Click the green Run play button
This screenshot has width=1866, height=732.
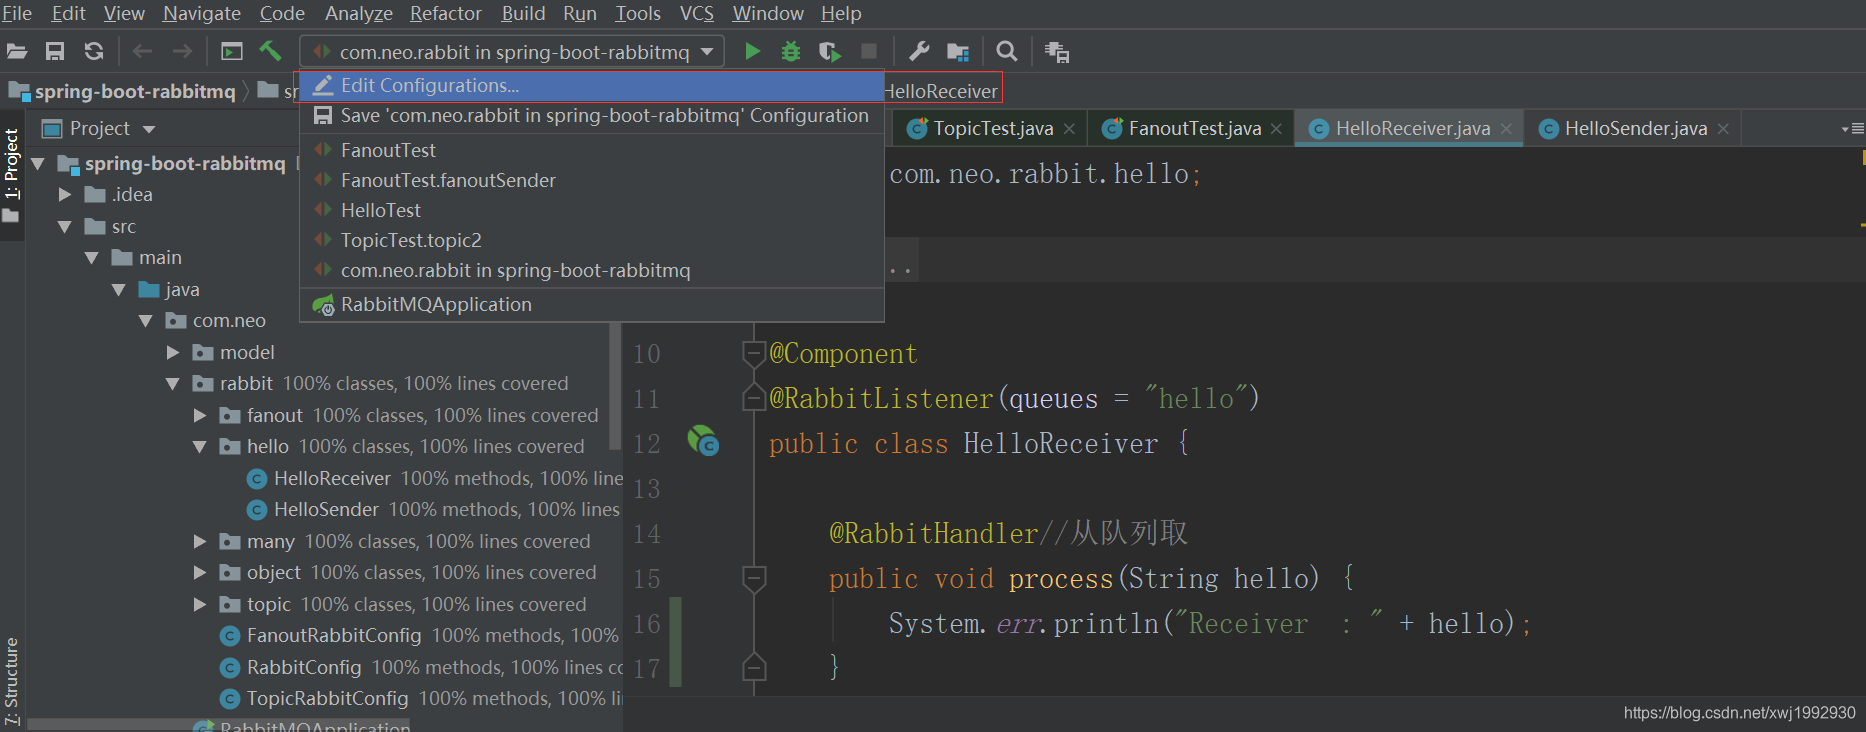752,51
